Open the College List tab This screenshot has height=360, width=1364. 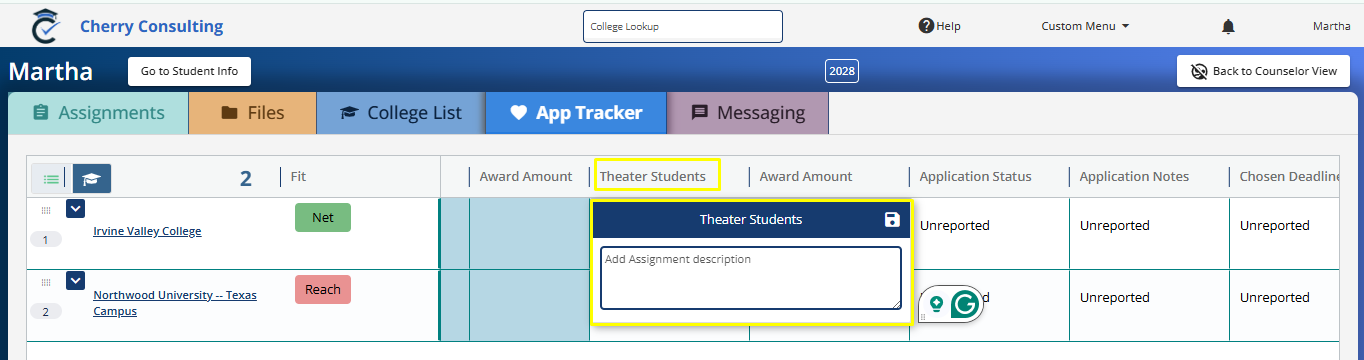401,113
